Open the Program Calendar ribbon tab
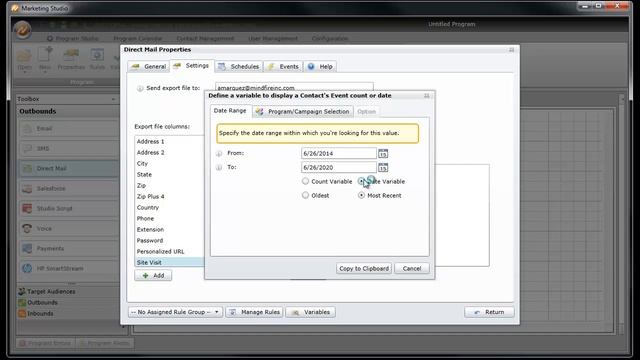 (x=138, y=38)
